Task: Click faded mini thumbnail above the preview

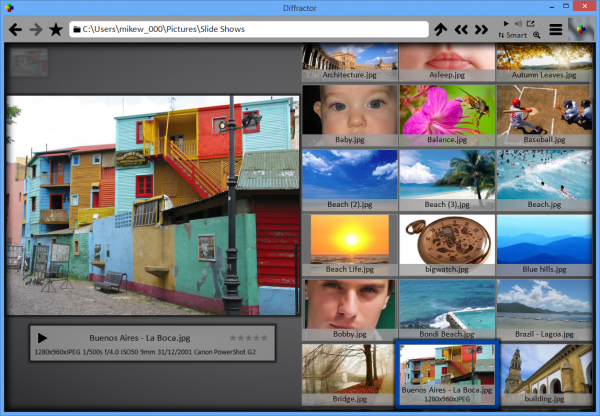Action: pyautogui.click(x=29, y=62)
